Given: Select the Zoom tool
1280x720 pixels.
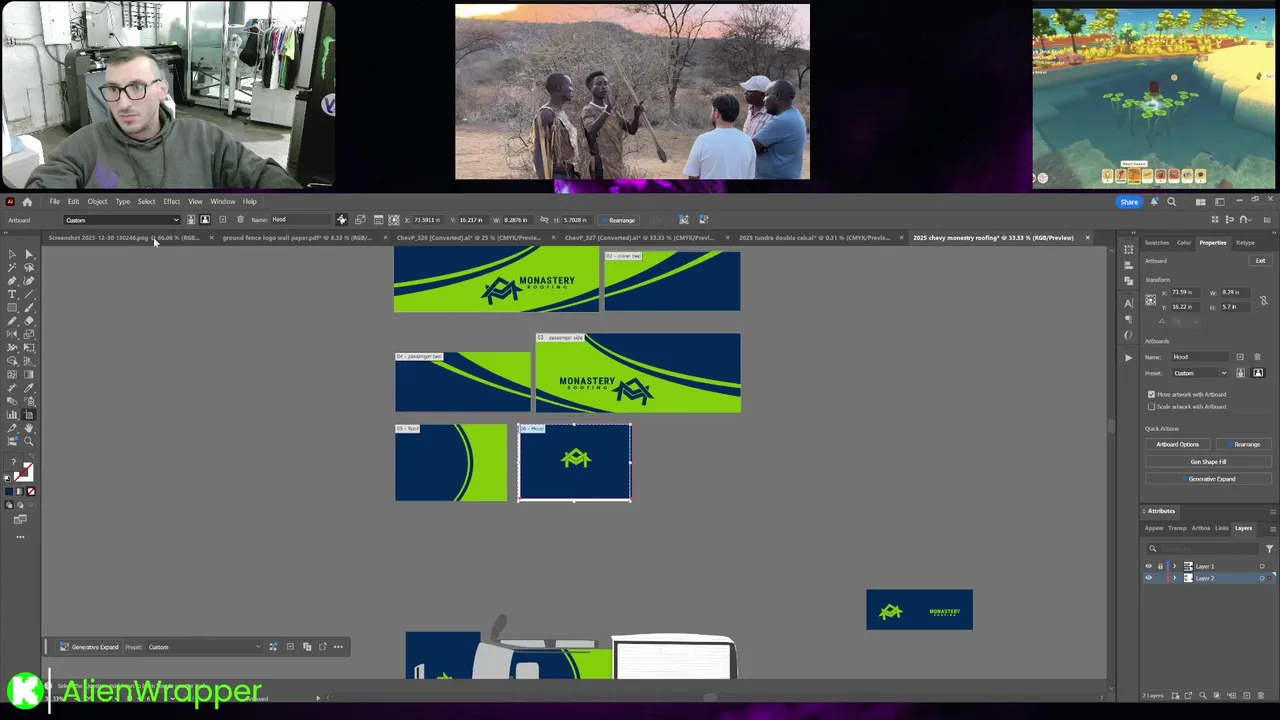Looking at the screenshot, I should [29, 441].
